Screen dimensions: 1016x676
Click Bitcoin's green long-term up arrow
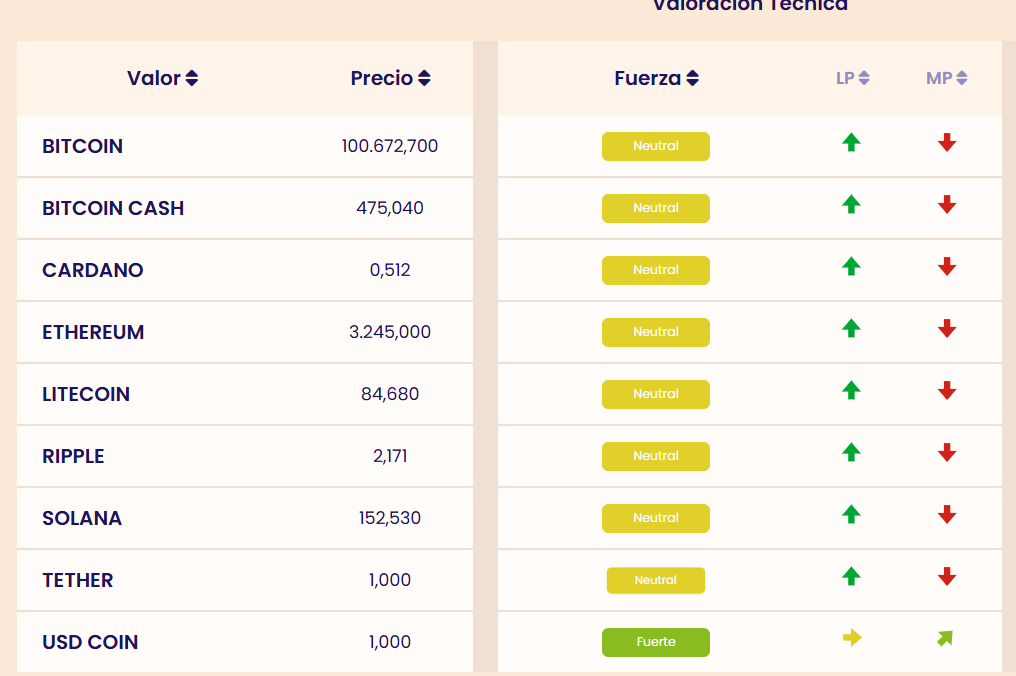coord(851,143)
